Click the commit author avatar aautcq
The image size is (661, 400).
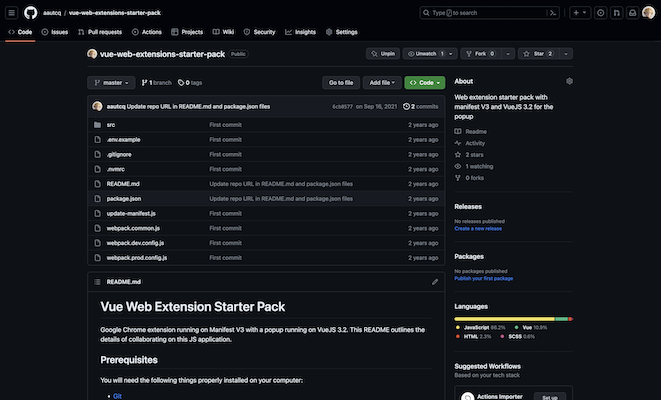[97, 106]
